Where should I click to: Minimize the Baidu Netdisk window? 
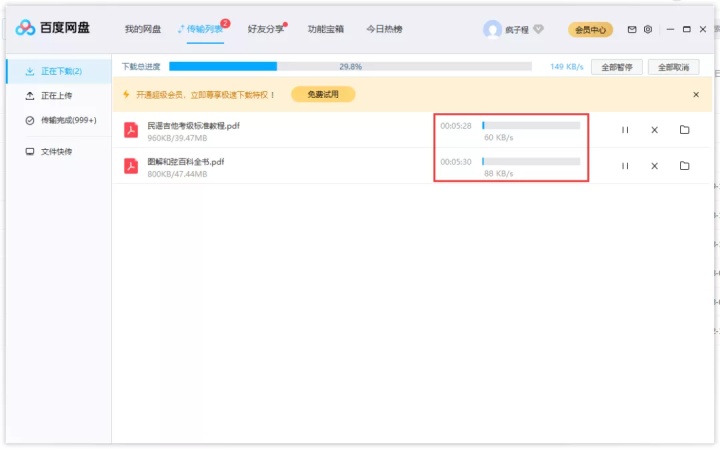click(670, 29)
